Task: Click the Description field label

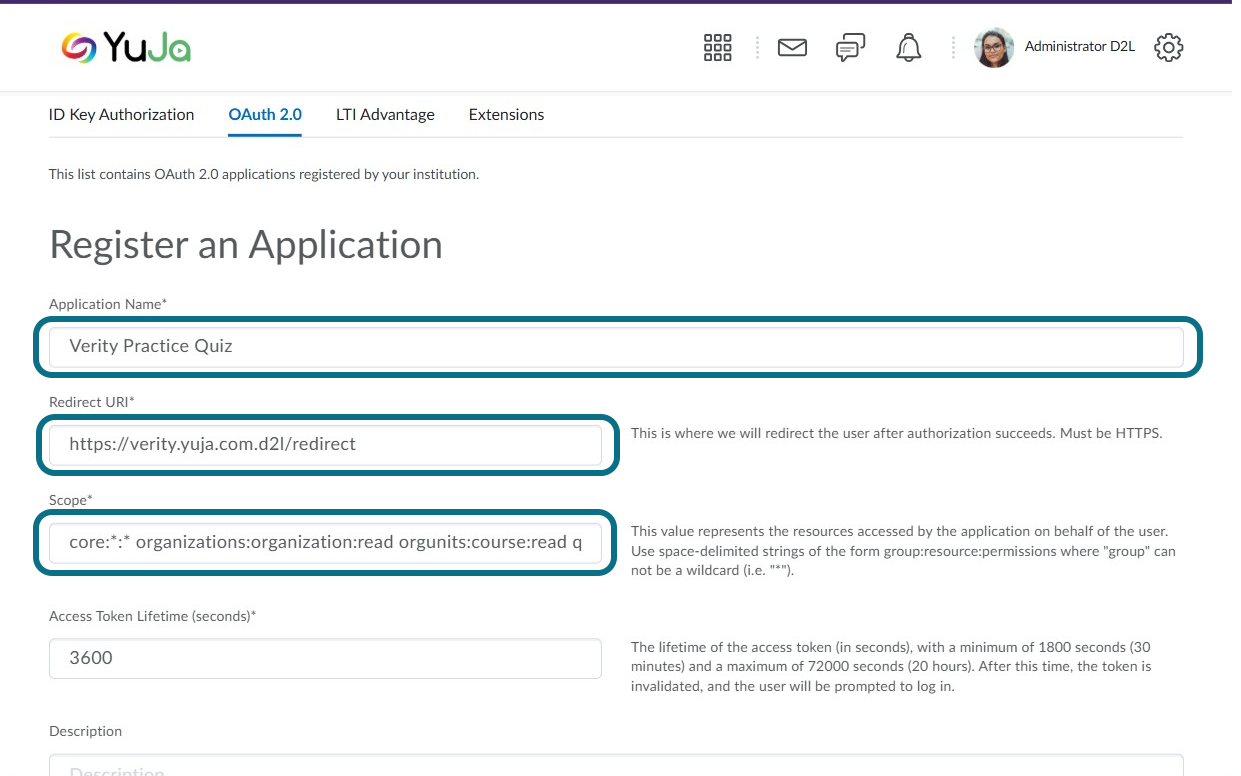Action: 85,731
